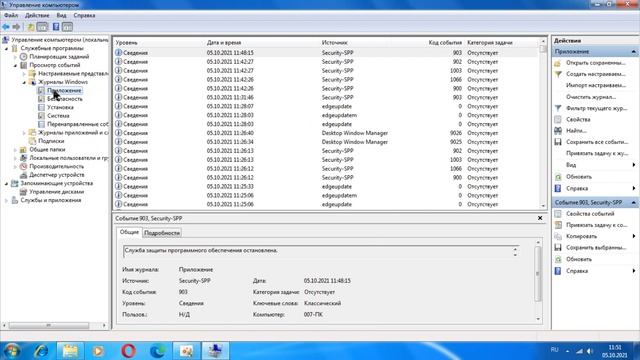This screenshot has width=640, height=360.
Task: Open Действие menu
Action: pyautogui.click(x=37, y=15)
